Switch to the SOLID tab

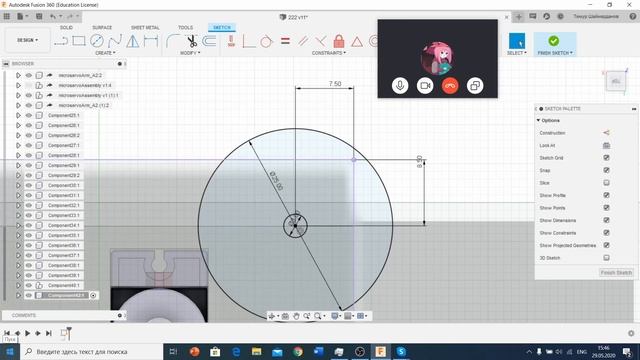click(66, 27)
